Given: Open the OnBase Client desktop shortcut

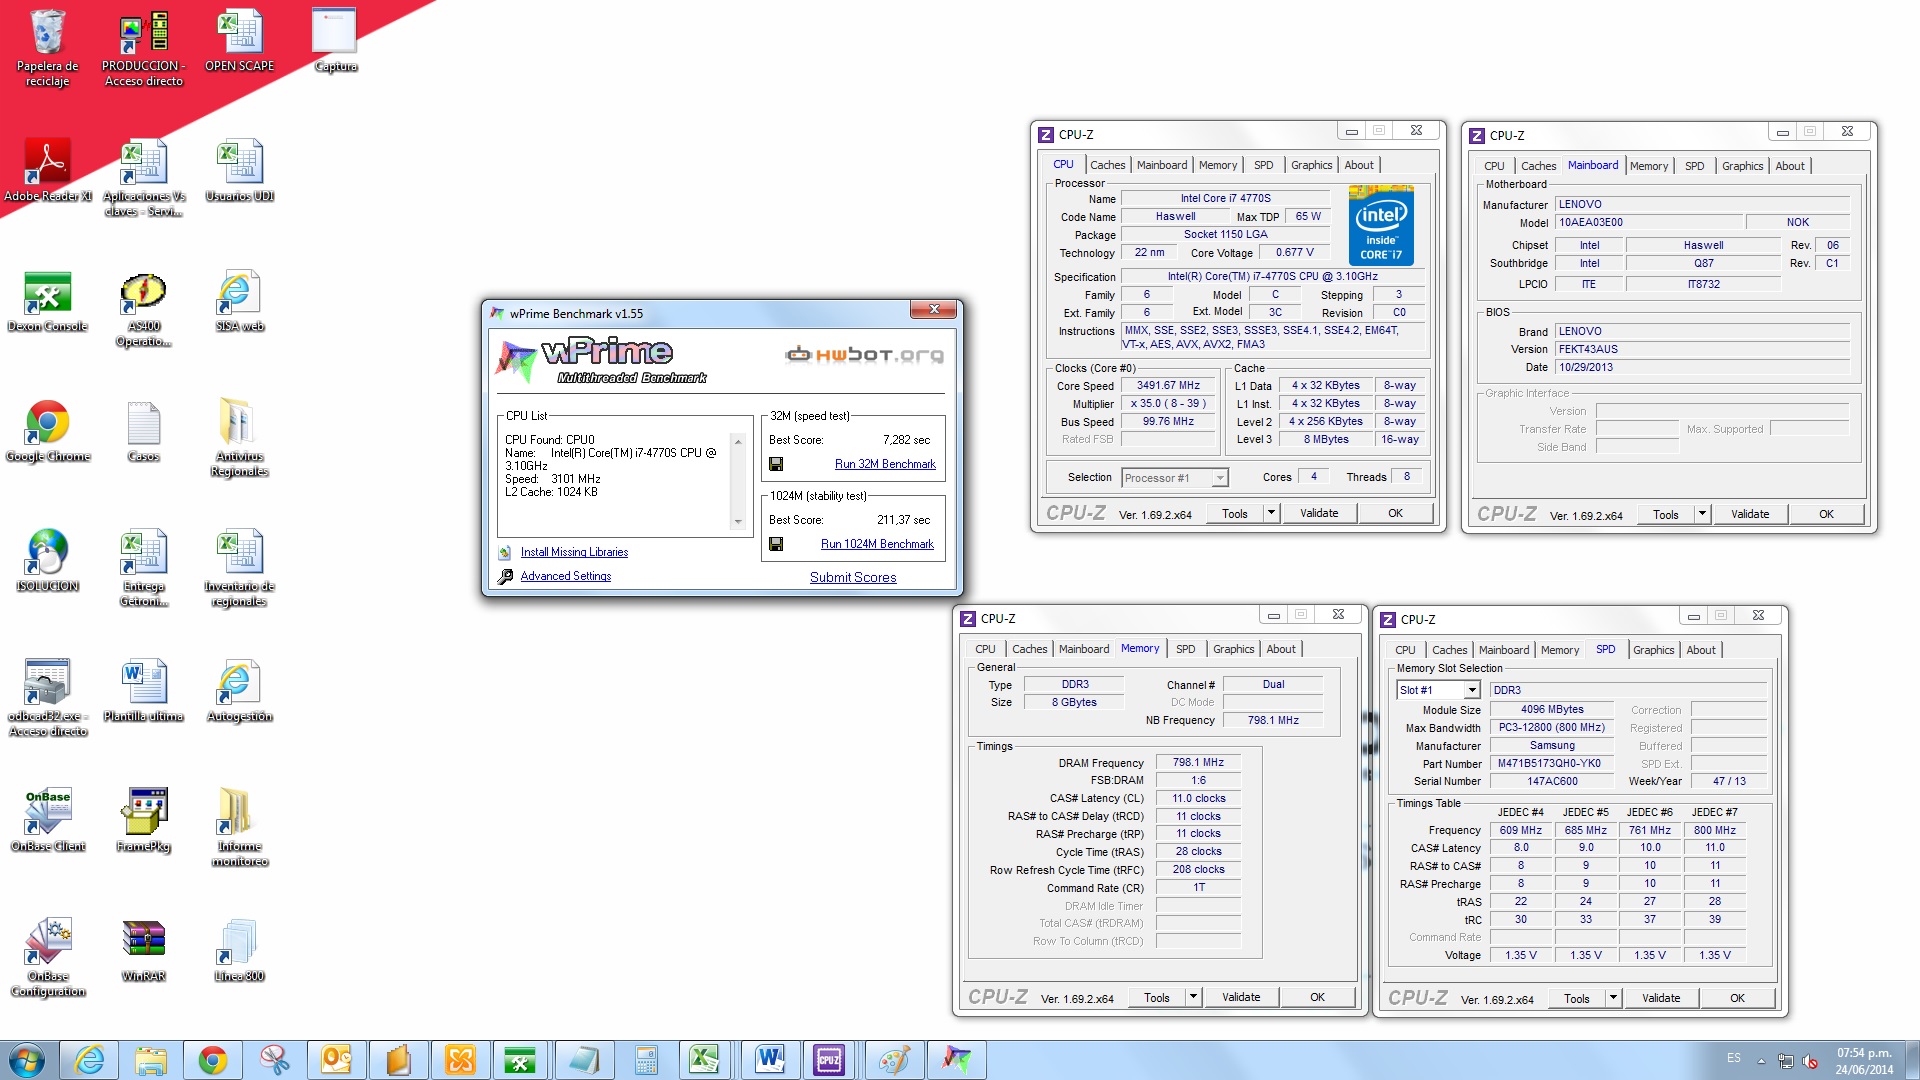Looking at the screenshot, I should pyautogui.click(x=47, y=821).
